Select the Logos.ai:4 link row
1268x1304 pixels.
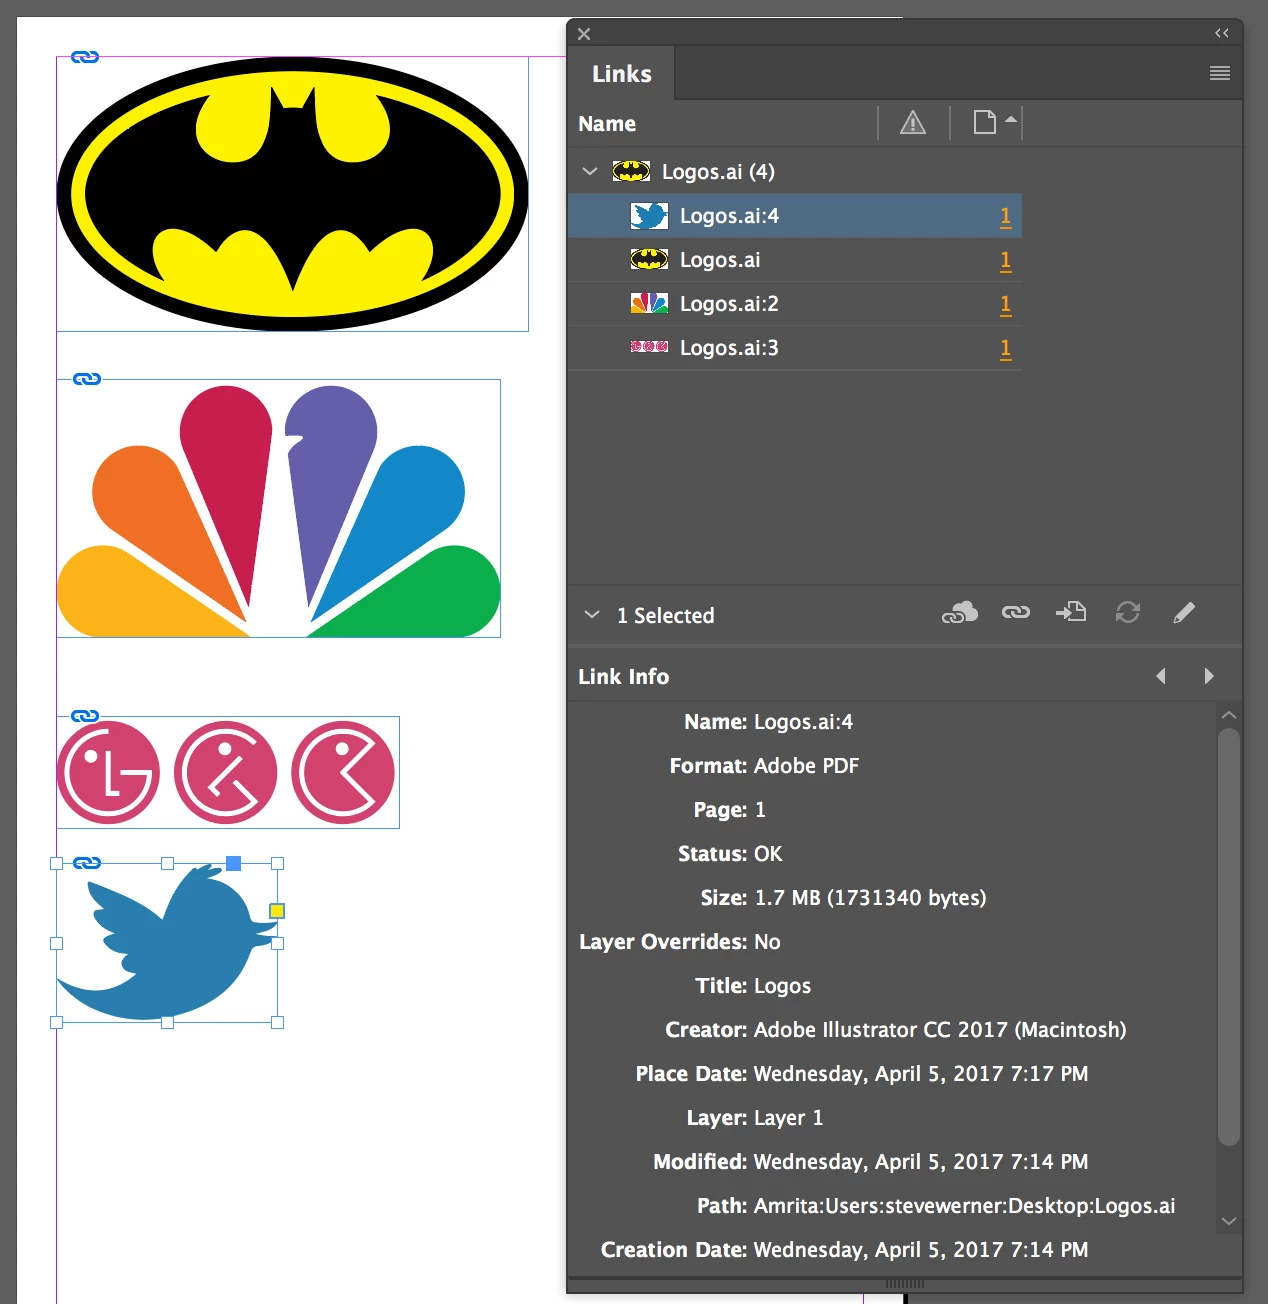pyautogui.click(x=795, y=216)
